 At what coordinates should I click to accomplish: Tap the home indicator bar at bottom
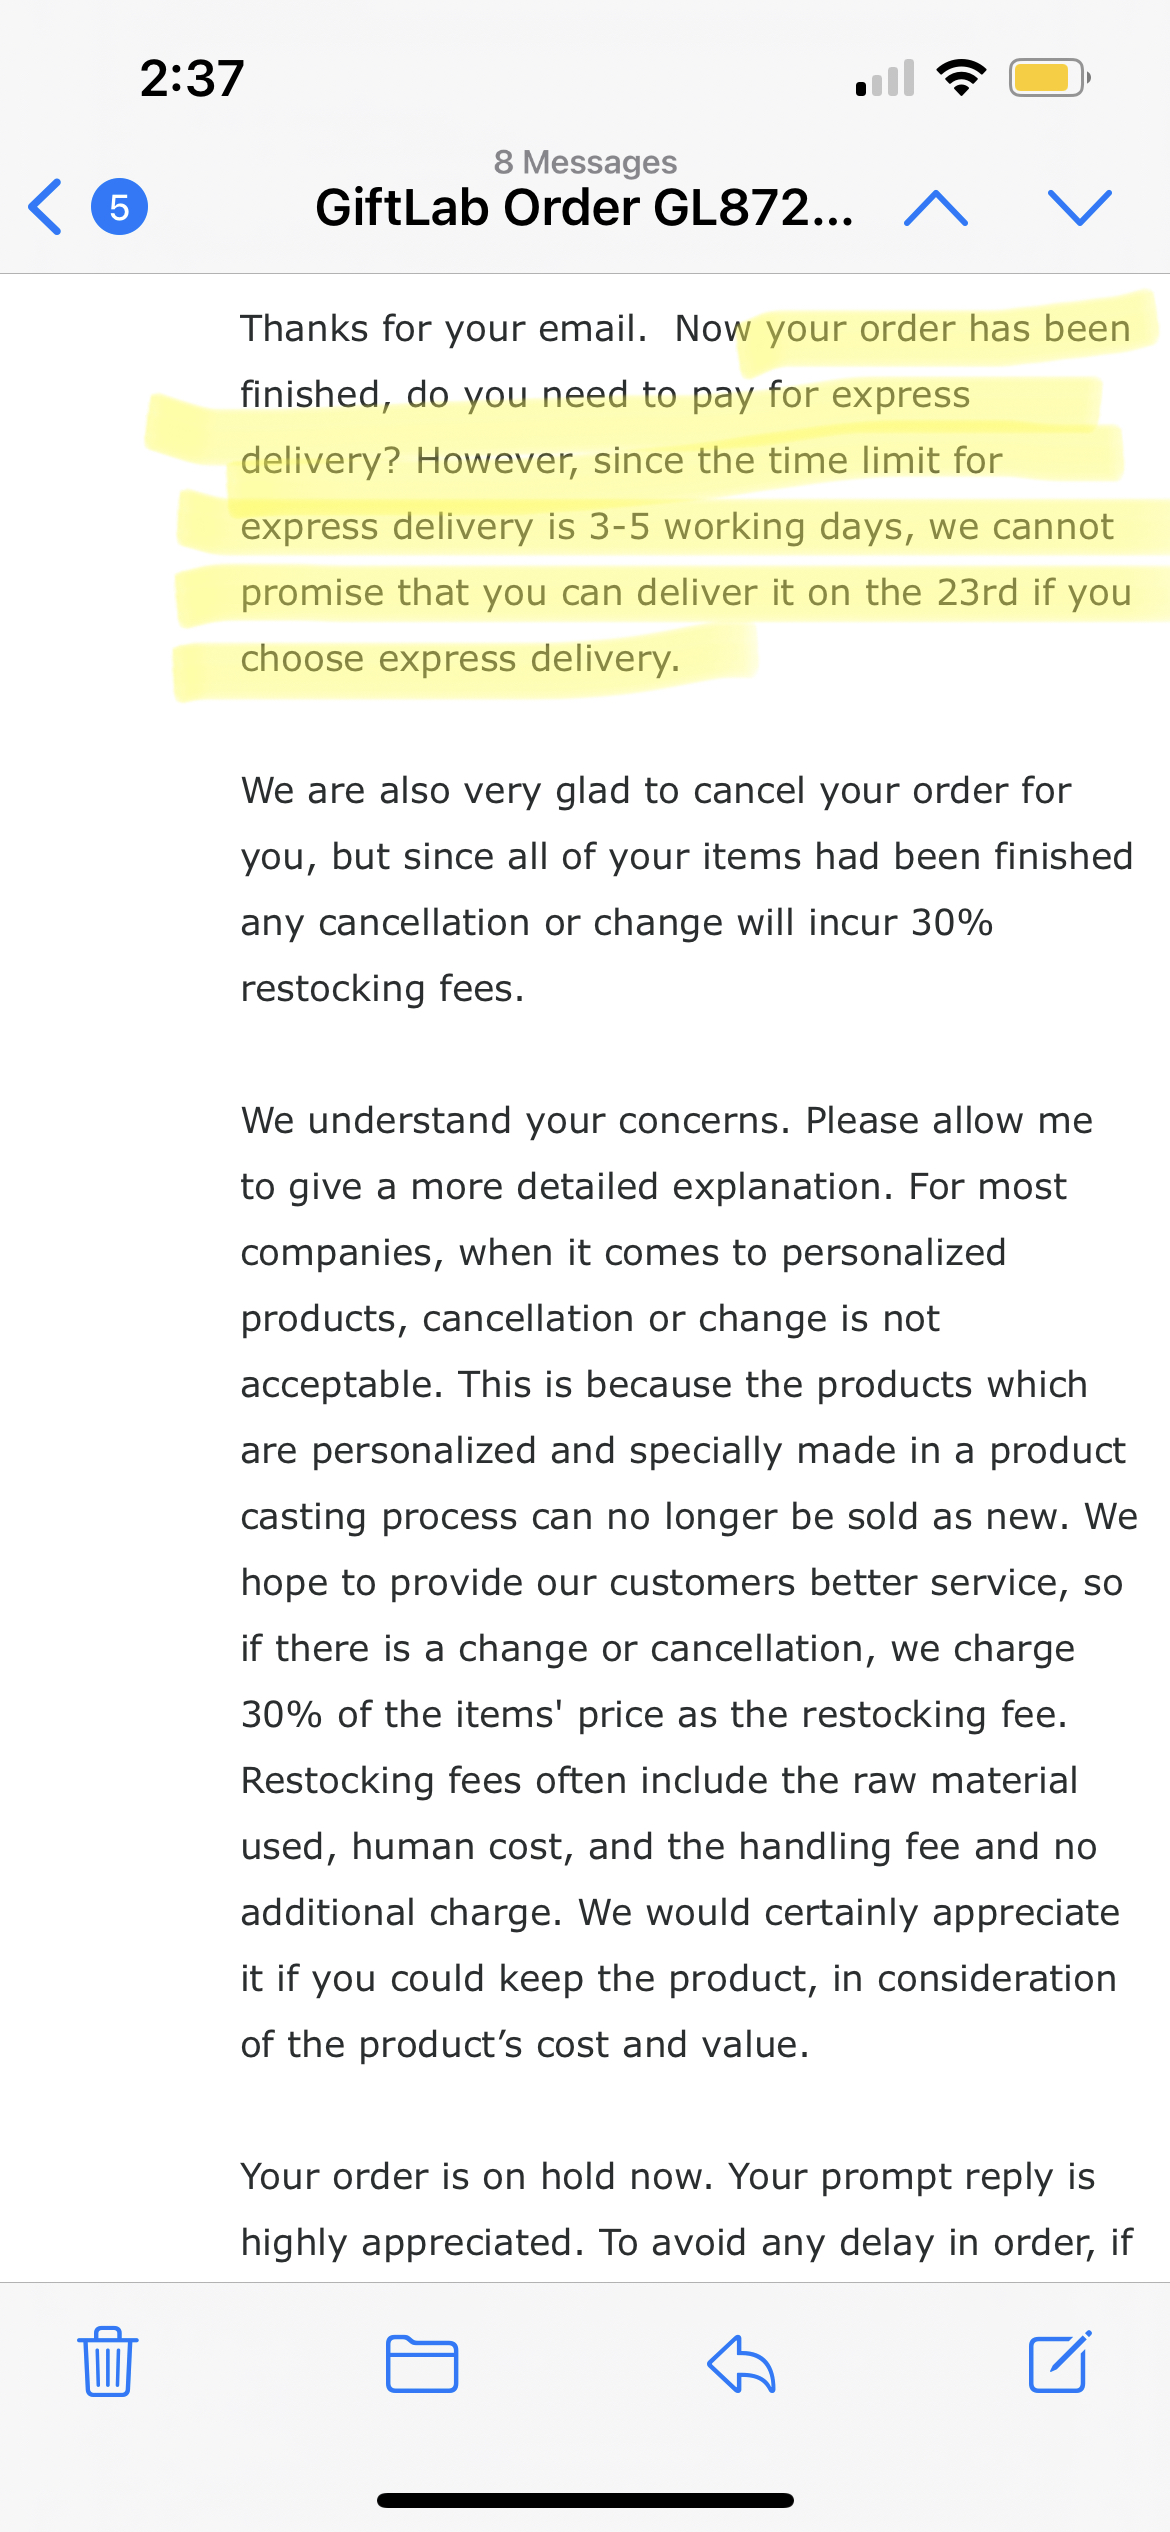585,2500
